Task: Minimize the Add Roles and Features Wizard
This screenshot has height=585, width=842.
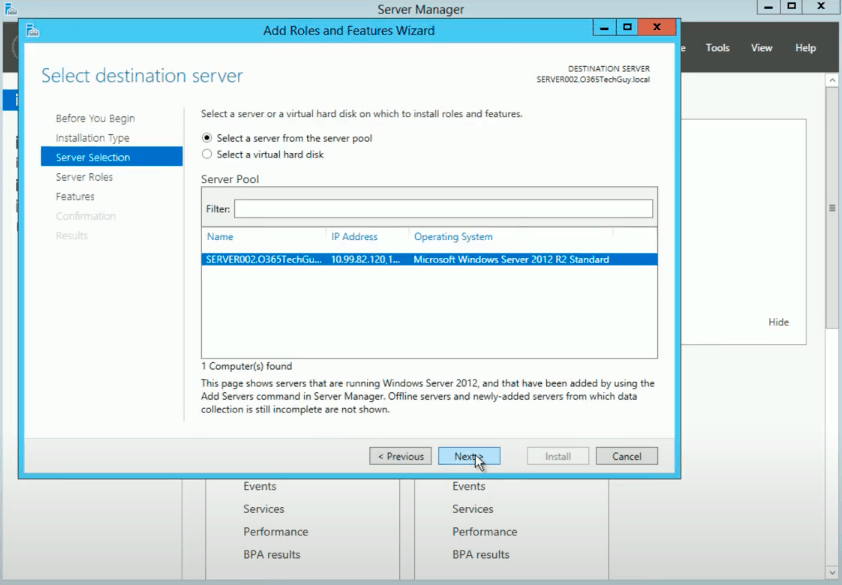Action: 604,27
